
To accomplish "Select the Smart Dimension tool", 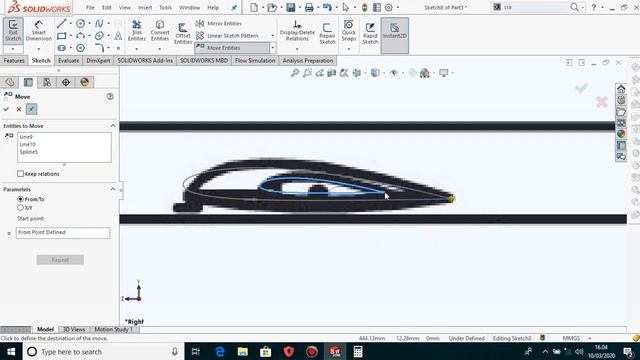I will (x=38, y=31).
